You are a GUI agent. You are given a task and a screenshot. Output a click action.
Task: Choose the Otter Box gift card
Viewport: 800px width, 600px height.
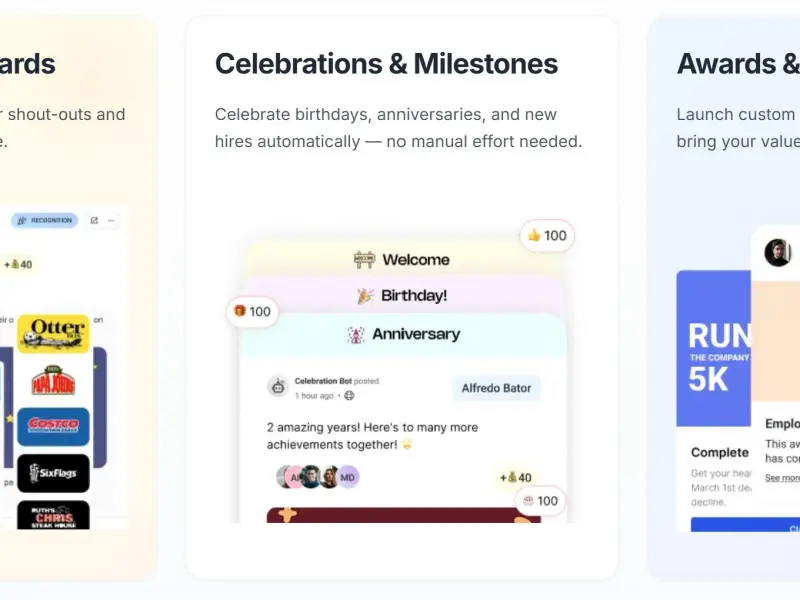[54, 334]
